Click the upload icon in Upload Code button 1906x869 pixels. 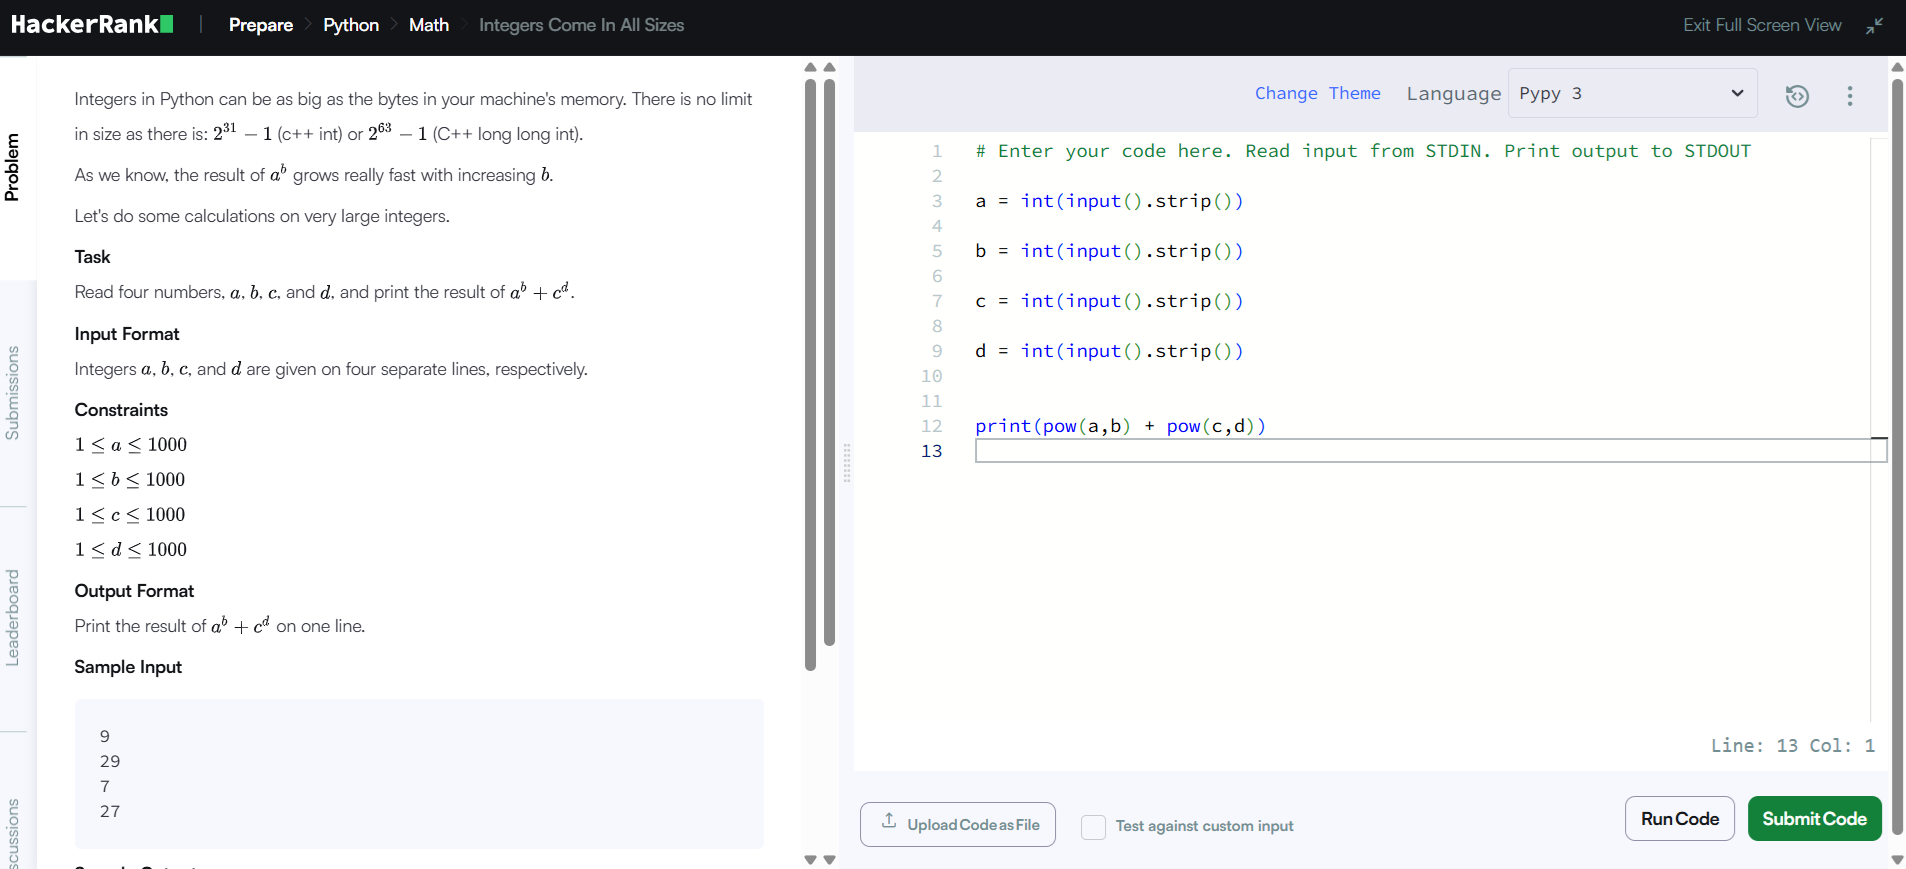point(889,821)
